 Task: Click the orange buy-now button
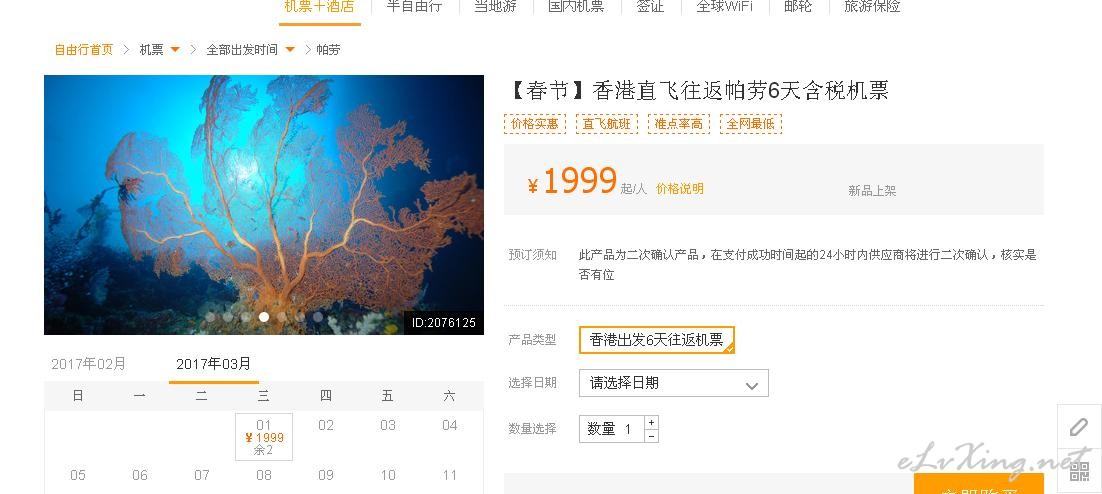click(x=978, y=484)
